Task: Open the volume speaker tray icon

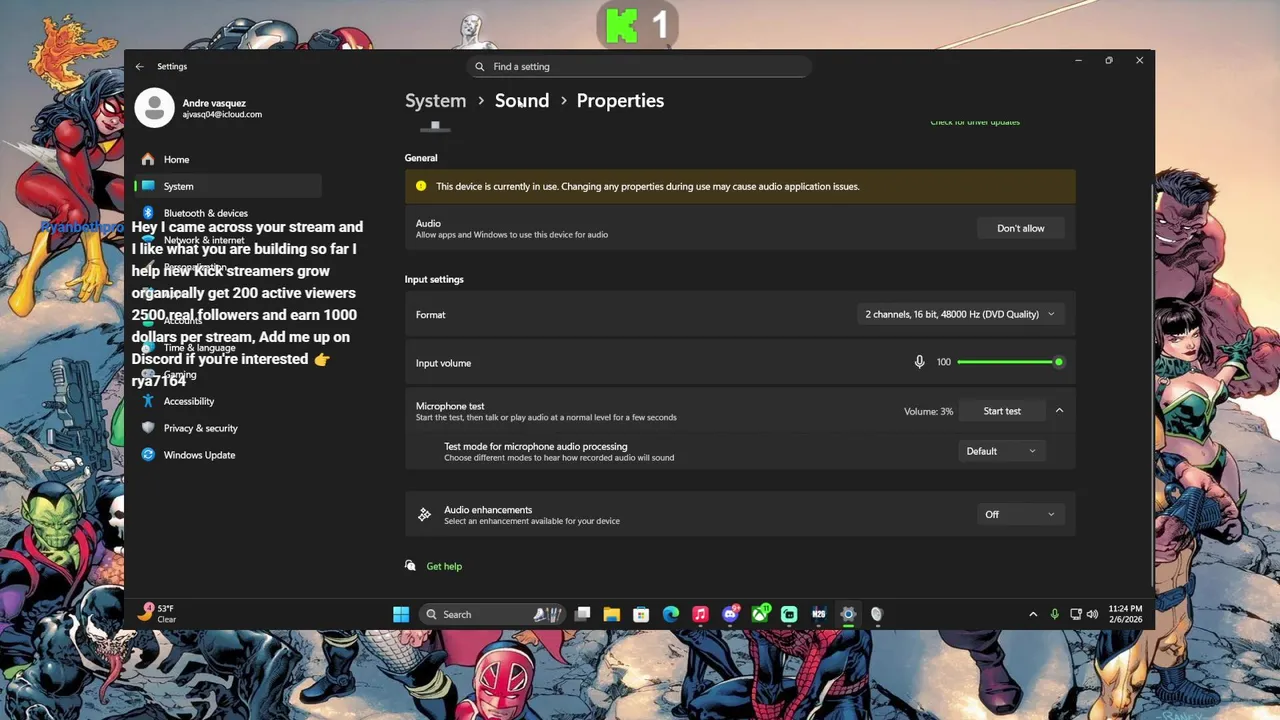Action: point(1092,614)
